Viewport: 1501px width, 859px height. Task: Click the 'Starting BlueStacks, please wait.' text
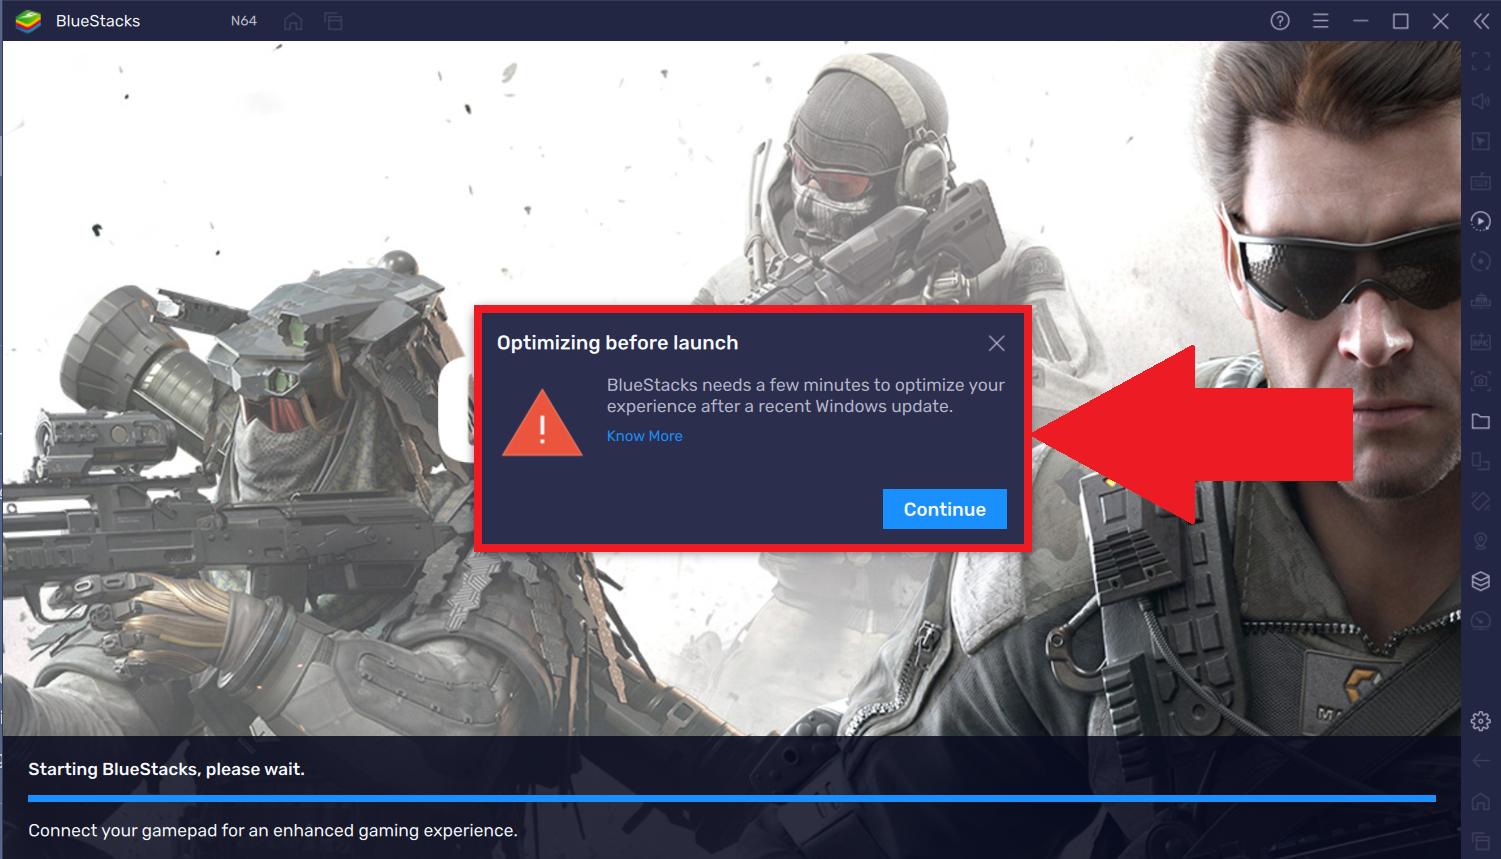point(166,769)
